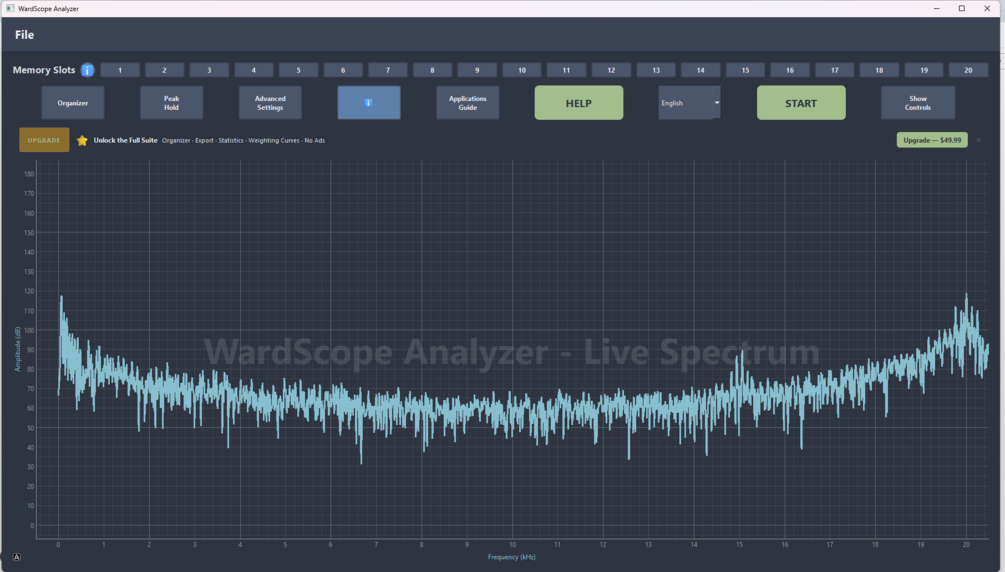This screenshot has height=572, width=1005.
Task: Select memory slot 14
Action: coord(701,70)
